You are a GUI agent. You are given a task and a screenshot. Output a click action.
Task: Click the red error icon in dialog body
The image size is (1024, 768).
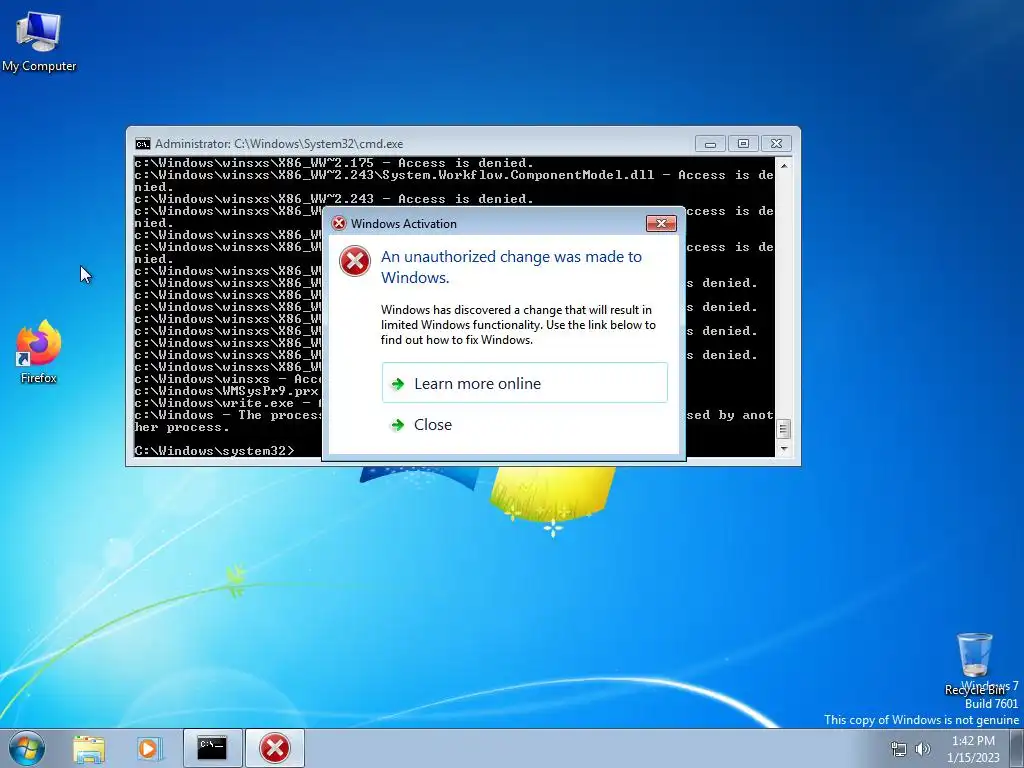tap(355, 261)
